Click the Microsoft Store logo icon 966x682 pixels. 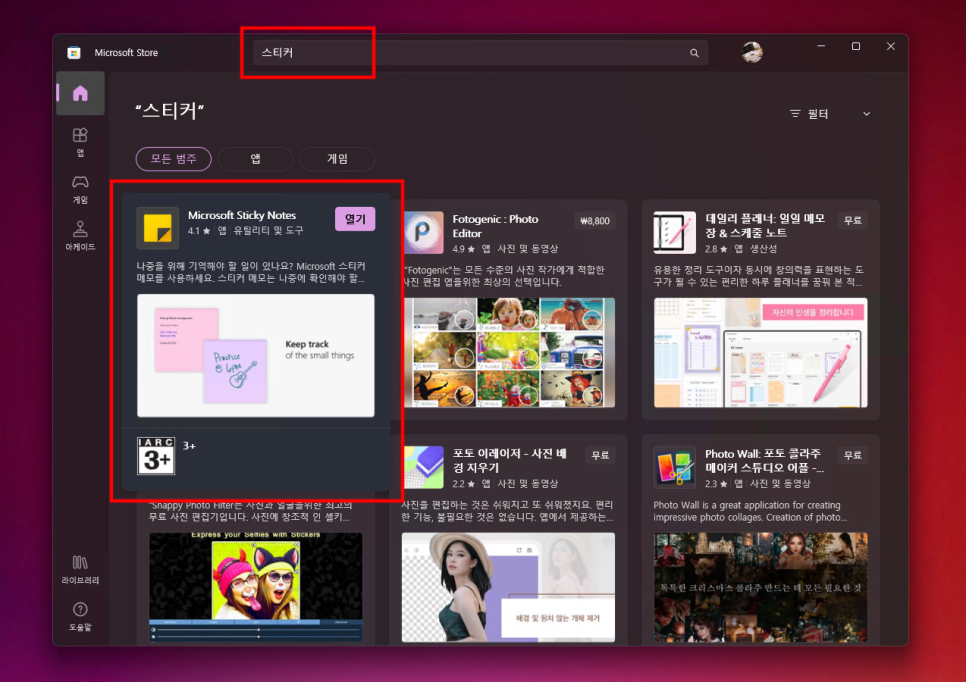click(74, 53)
